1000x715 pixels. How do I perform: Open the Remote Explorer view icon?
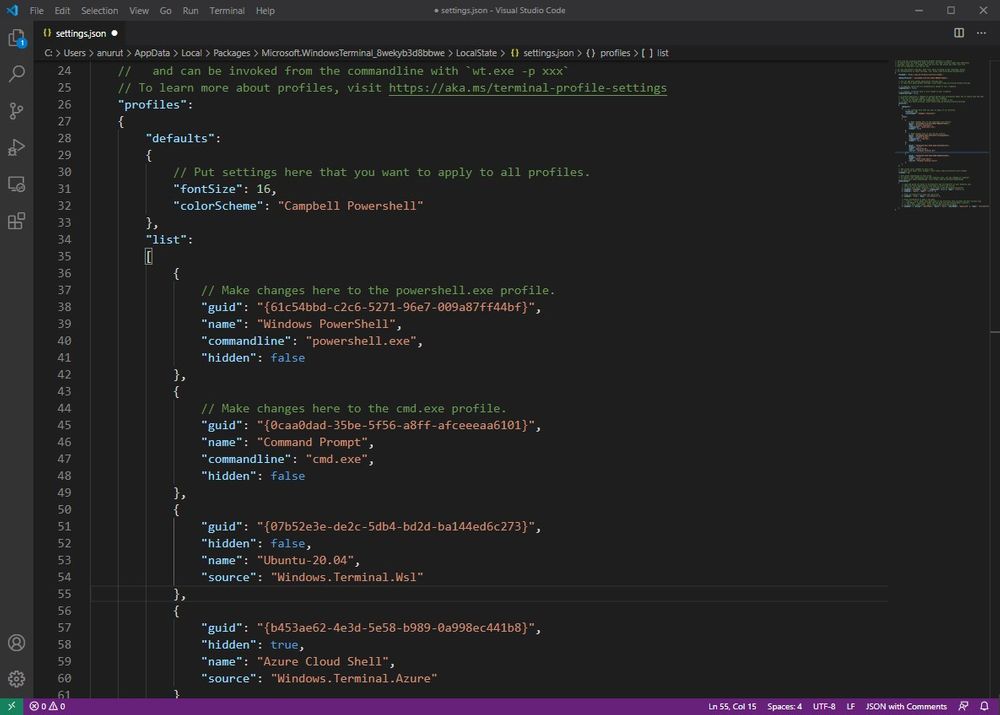[x=17, y=184]
